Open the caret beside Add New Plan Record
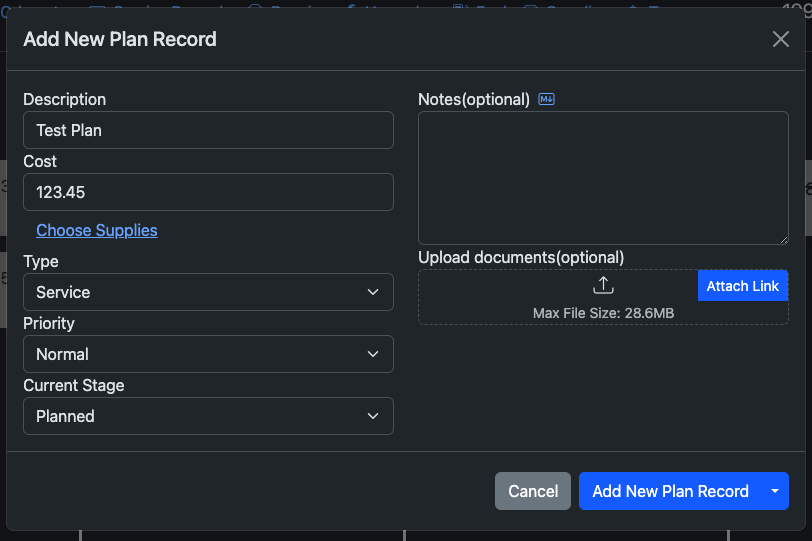The image size is (812, 541). coord(774,491)
